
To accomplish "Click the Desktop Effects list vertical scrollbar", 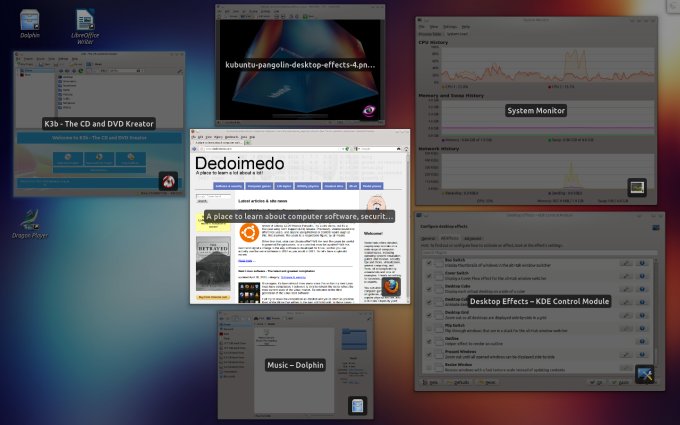I will tap(654, 314).
